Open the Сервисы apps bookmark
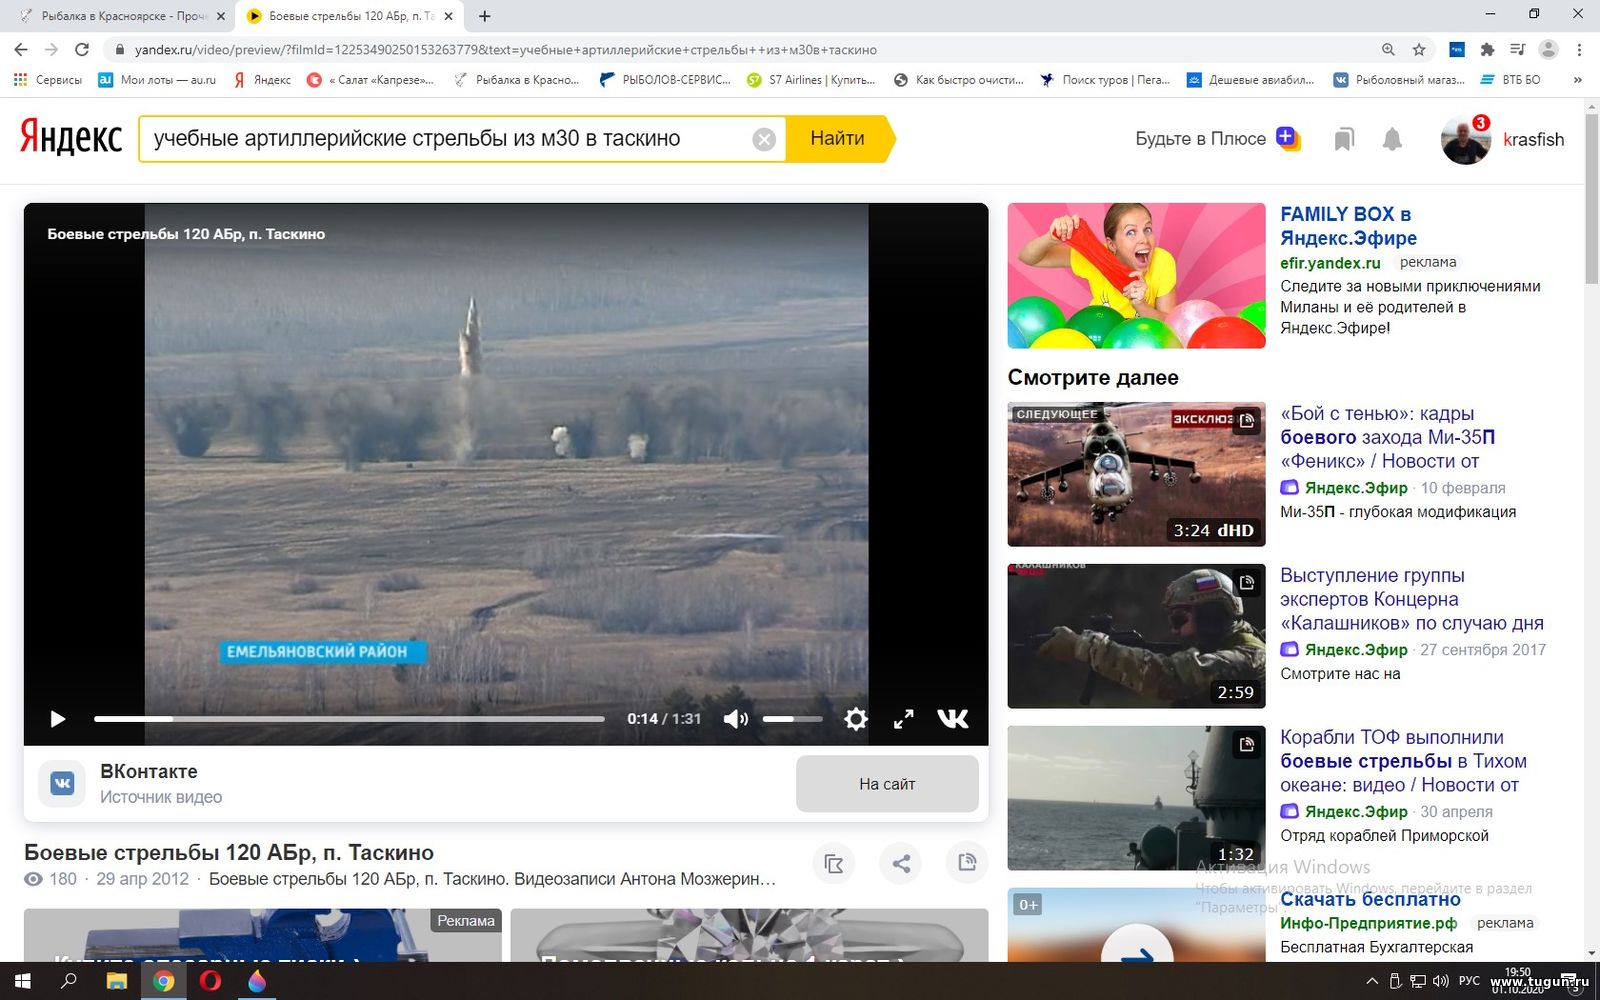This screenshot has width=1600, height=1000. (47, 79)
